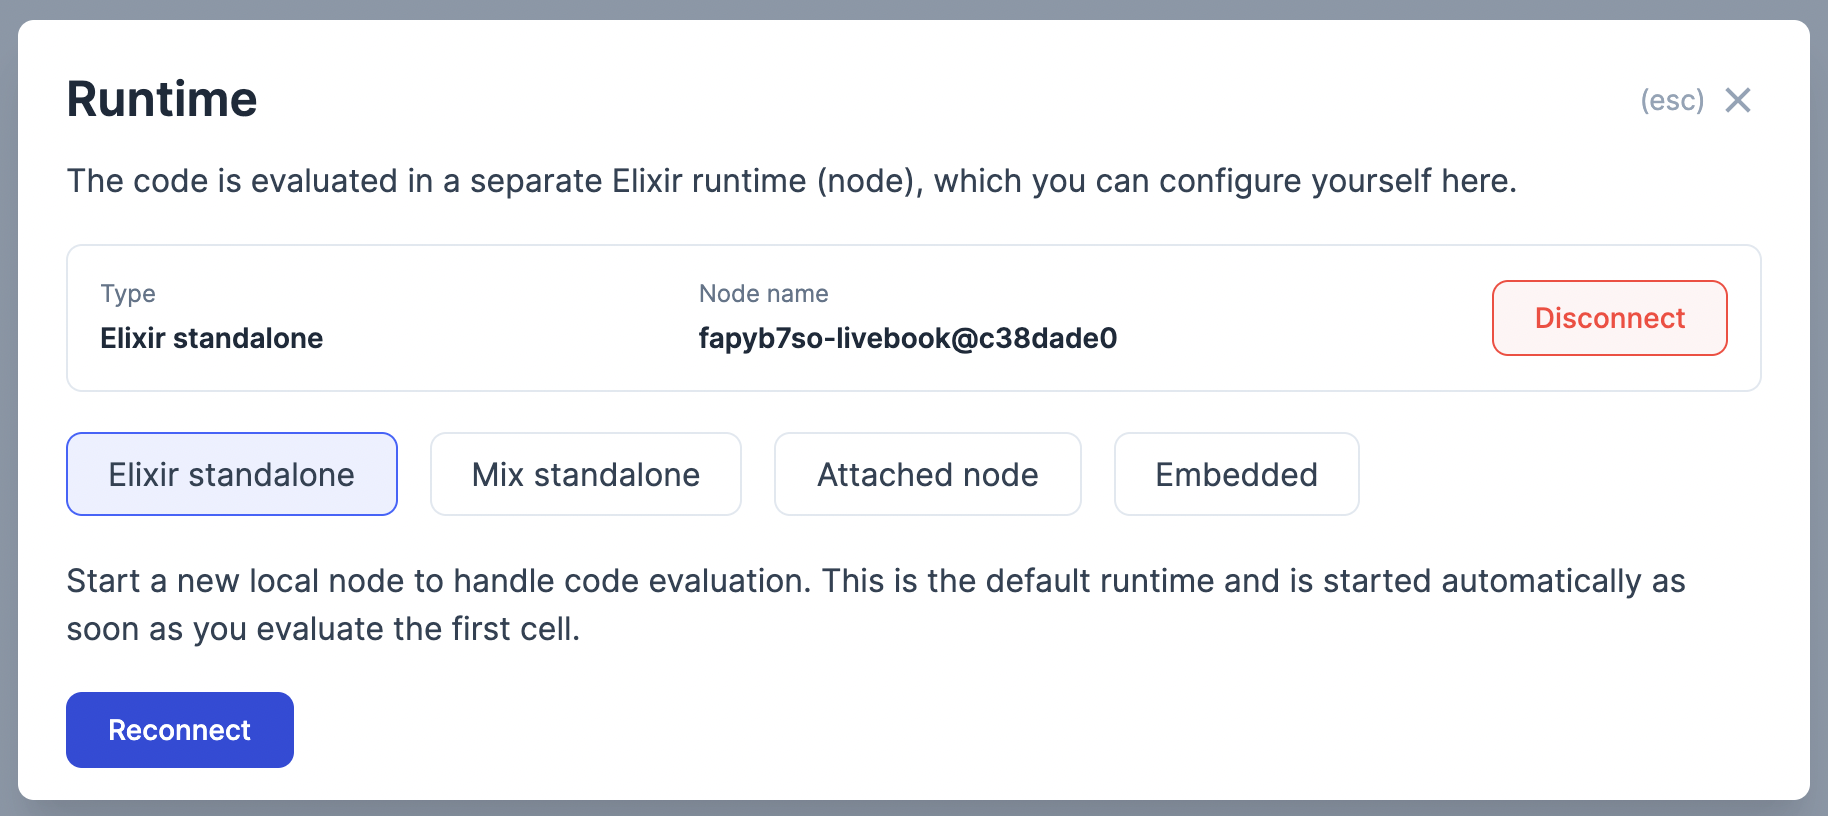Click the Runtime heading

[161, 98]
